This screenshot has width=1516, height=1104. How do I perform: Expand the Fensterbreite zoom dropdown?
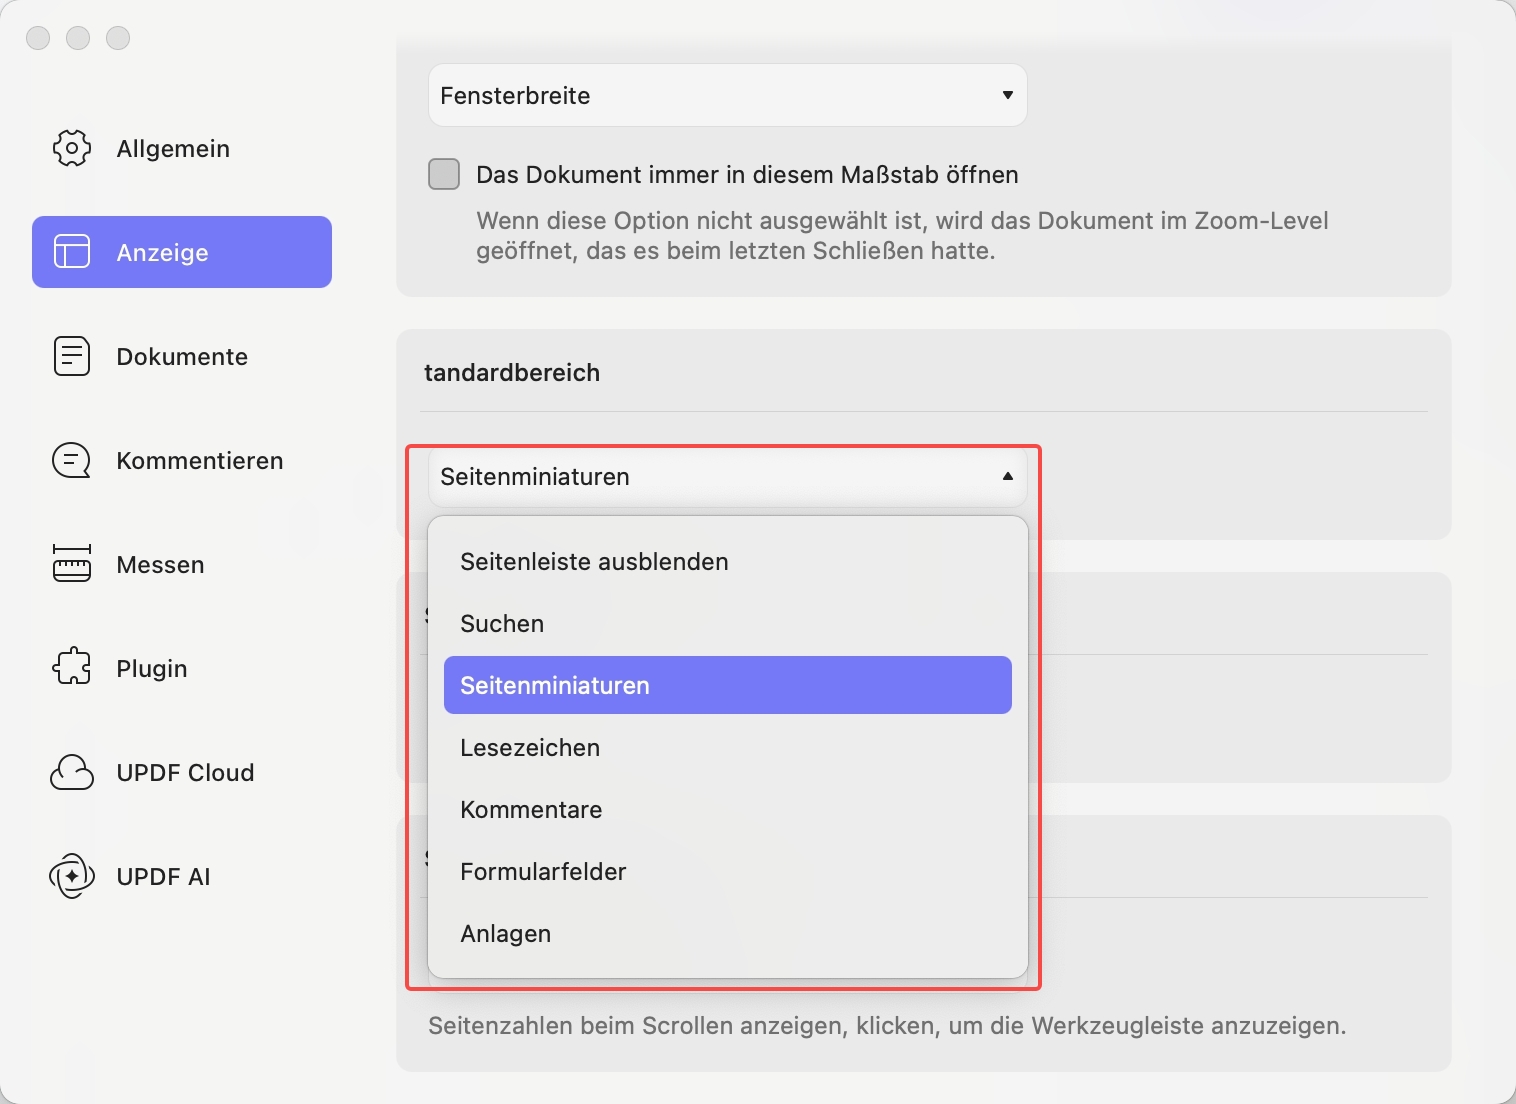point(728,95)
